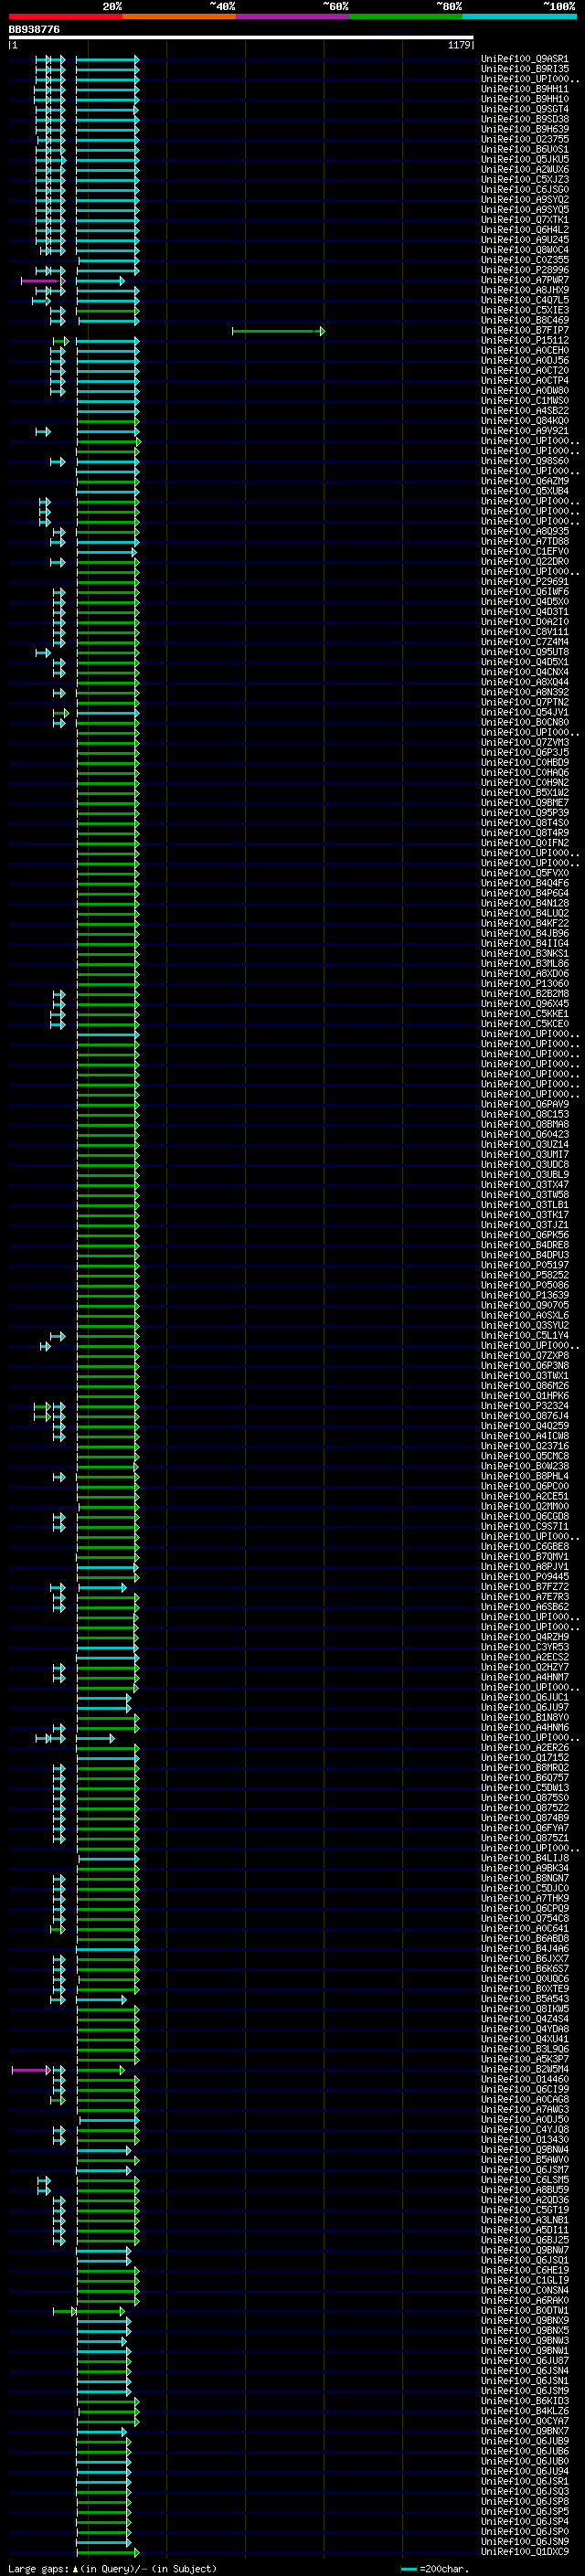
Task: Open hit UniRef100_C6HE19
Action: coord(525,2271)
